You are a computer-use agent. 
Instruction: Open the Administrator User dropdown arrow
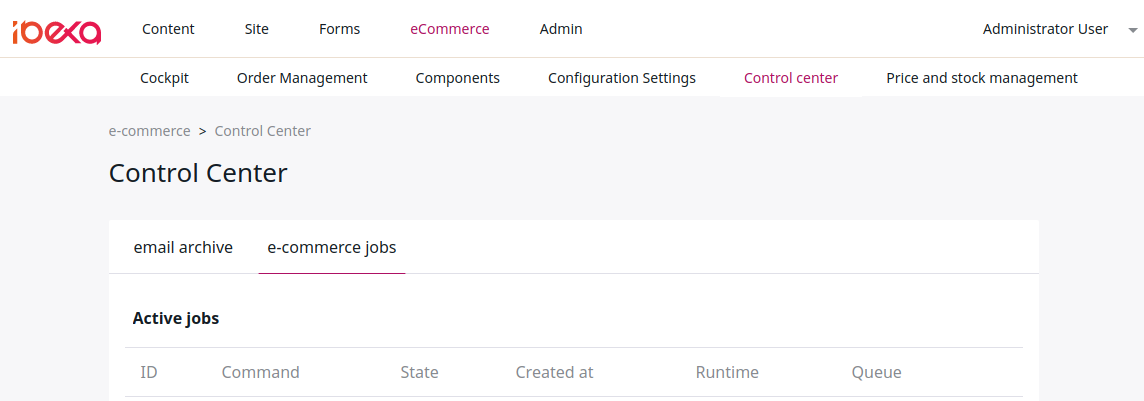(x=1132, y=31)
